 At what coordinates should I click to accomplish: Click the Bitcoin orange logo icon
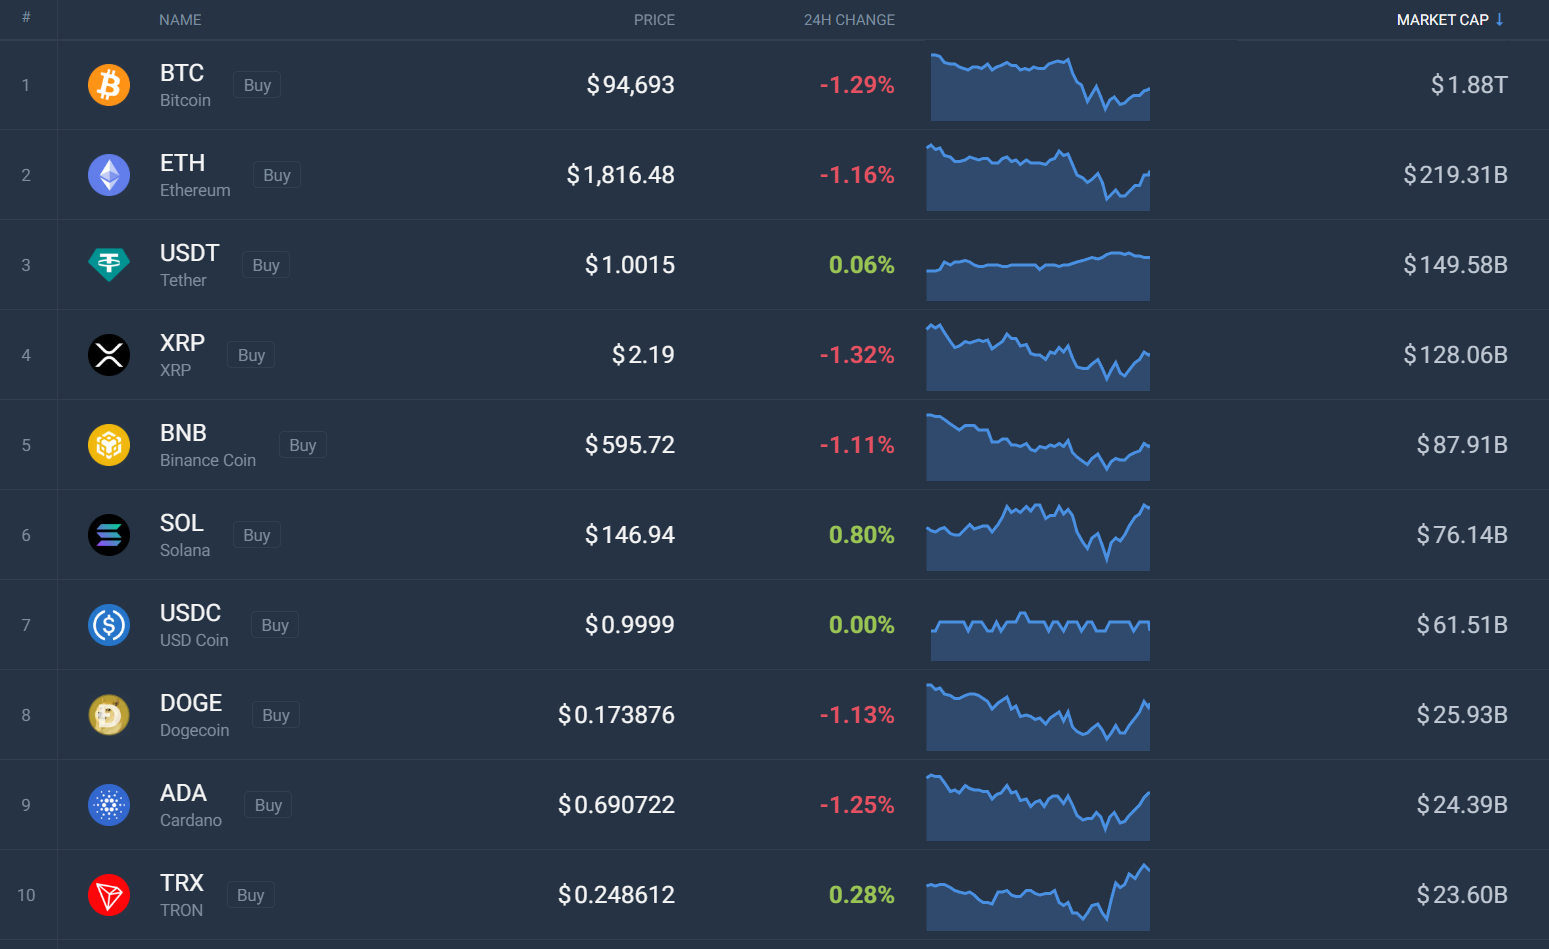point(109,85)
